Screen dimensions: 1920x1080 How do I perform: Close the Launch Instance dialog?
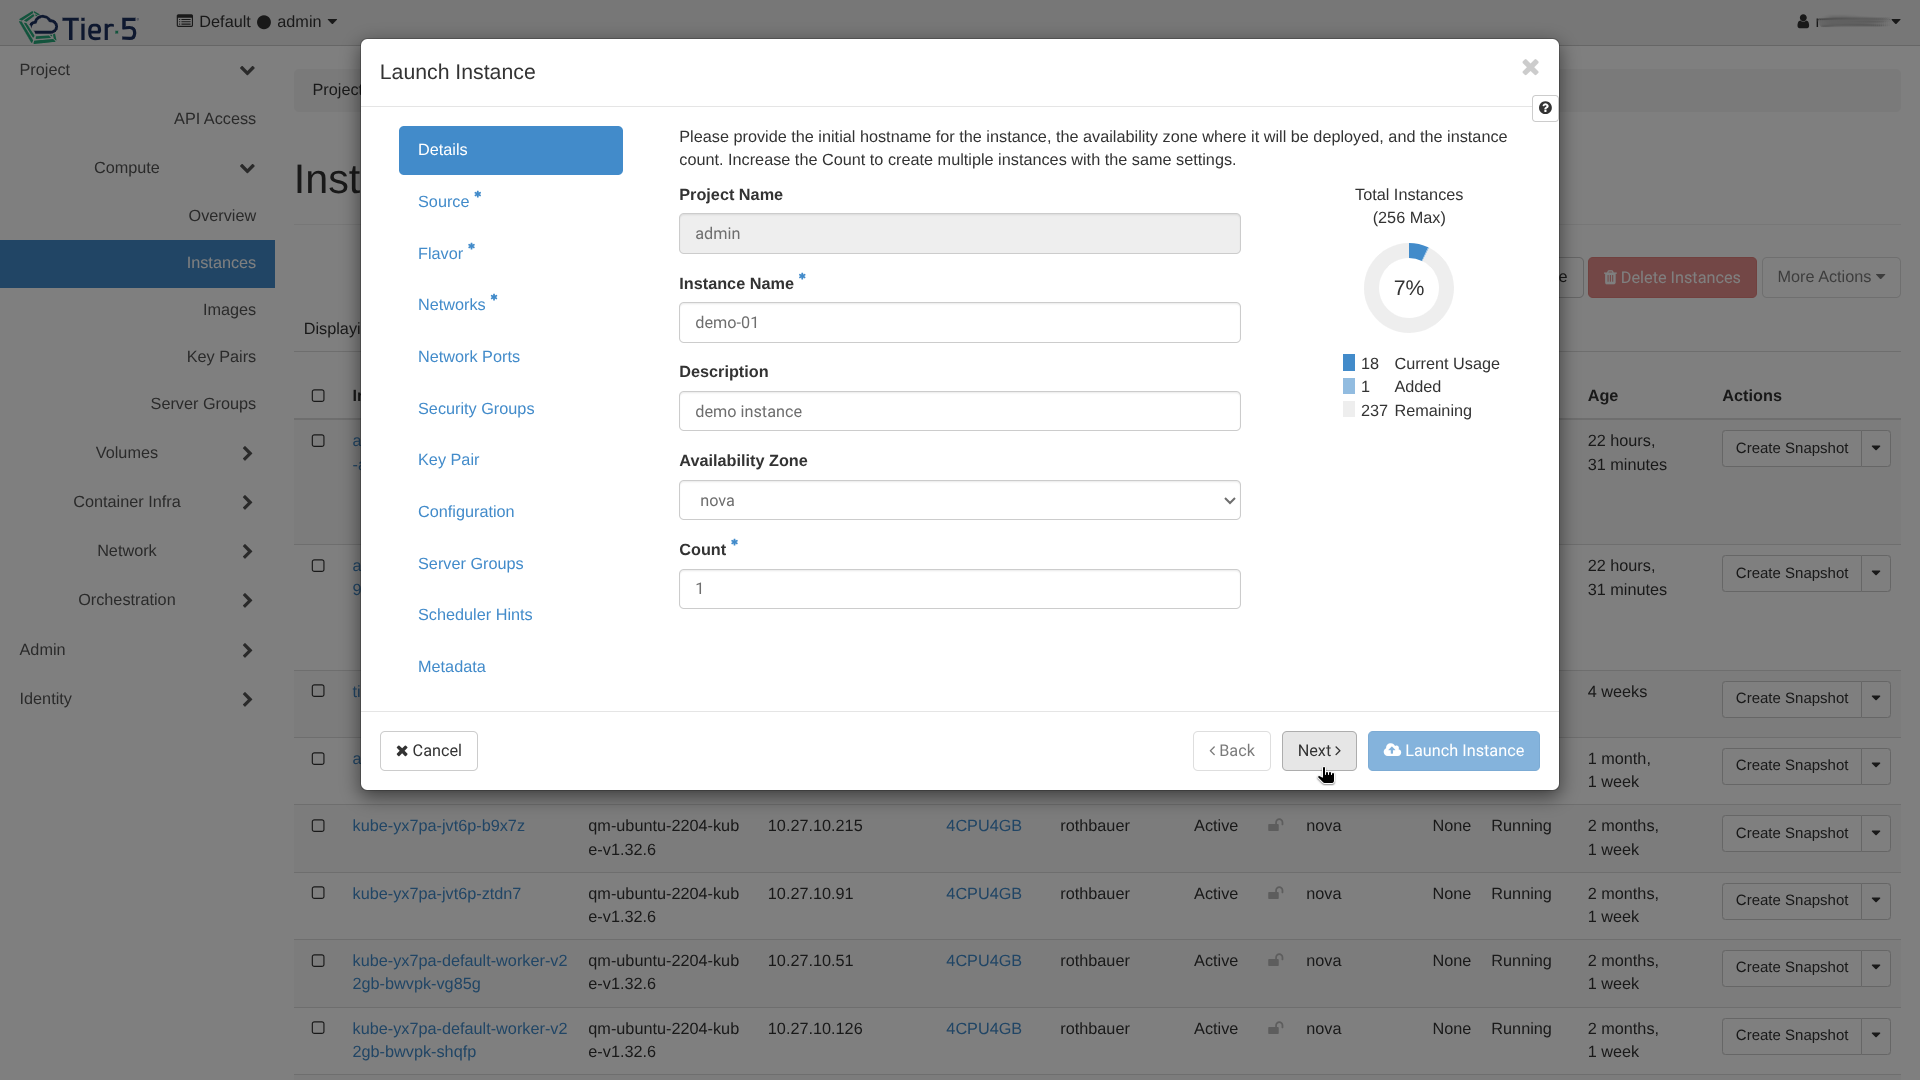(1530, 67)
